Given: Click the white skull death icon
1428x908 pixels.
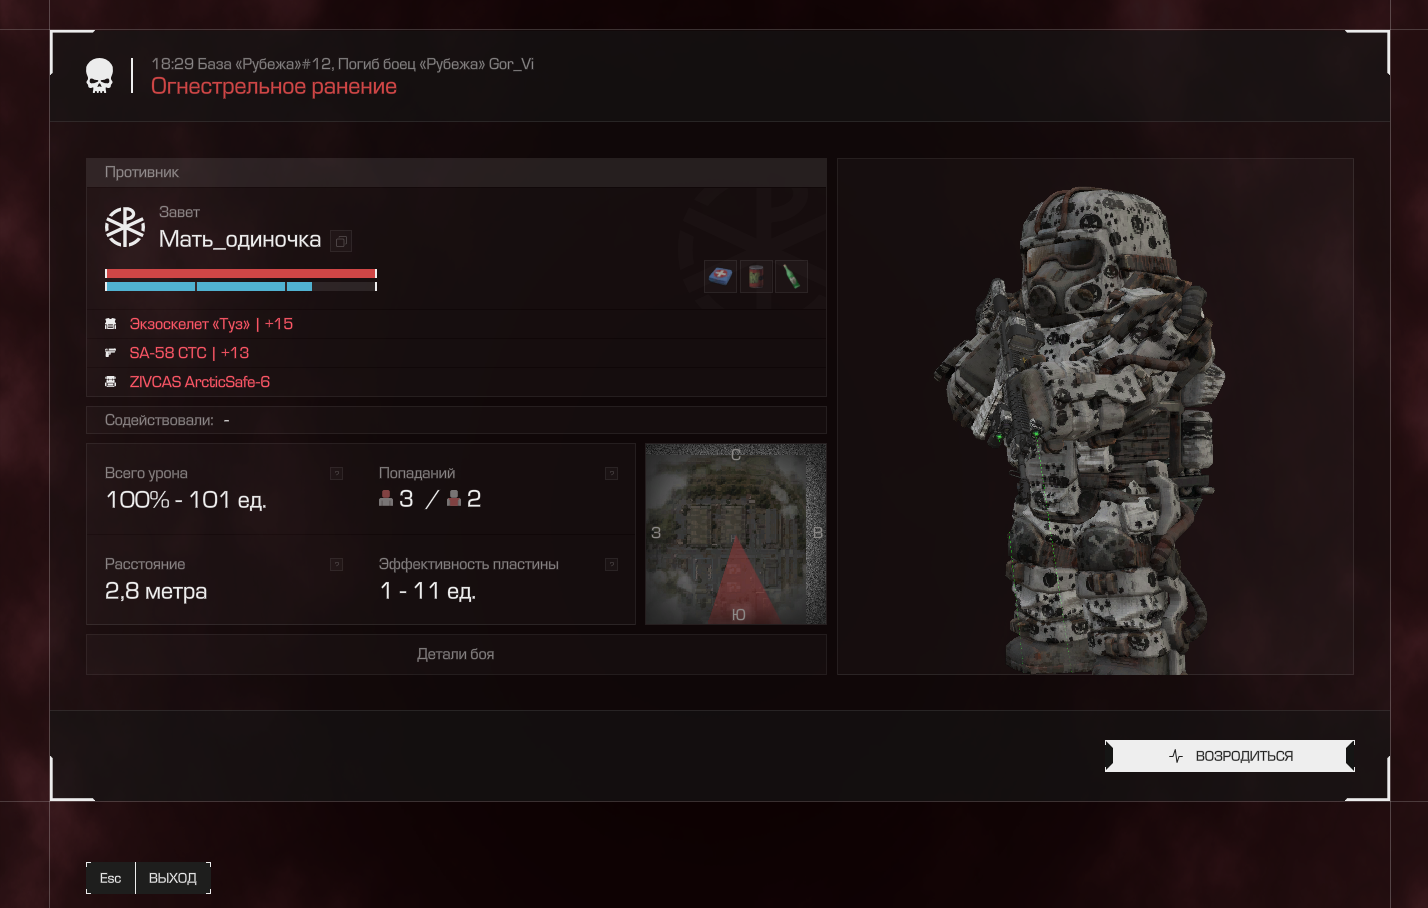Looking at the screenshot, I should [x=99, y=76].
